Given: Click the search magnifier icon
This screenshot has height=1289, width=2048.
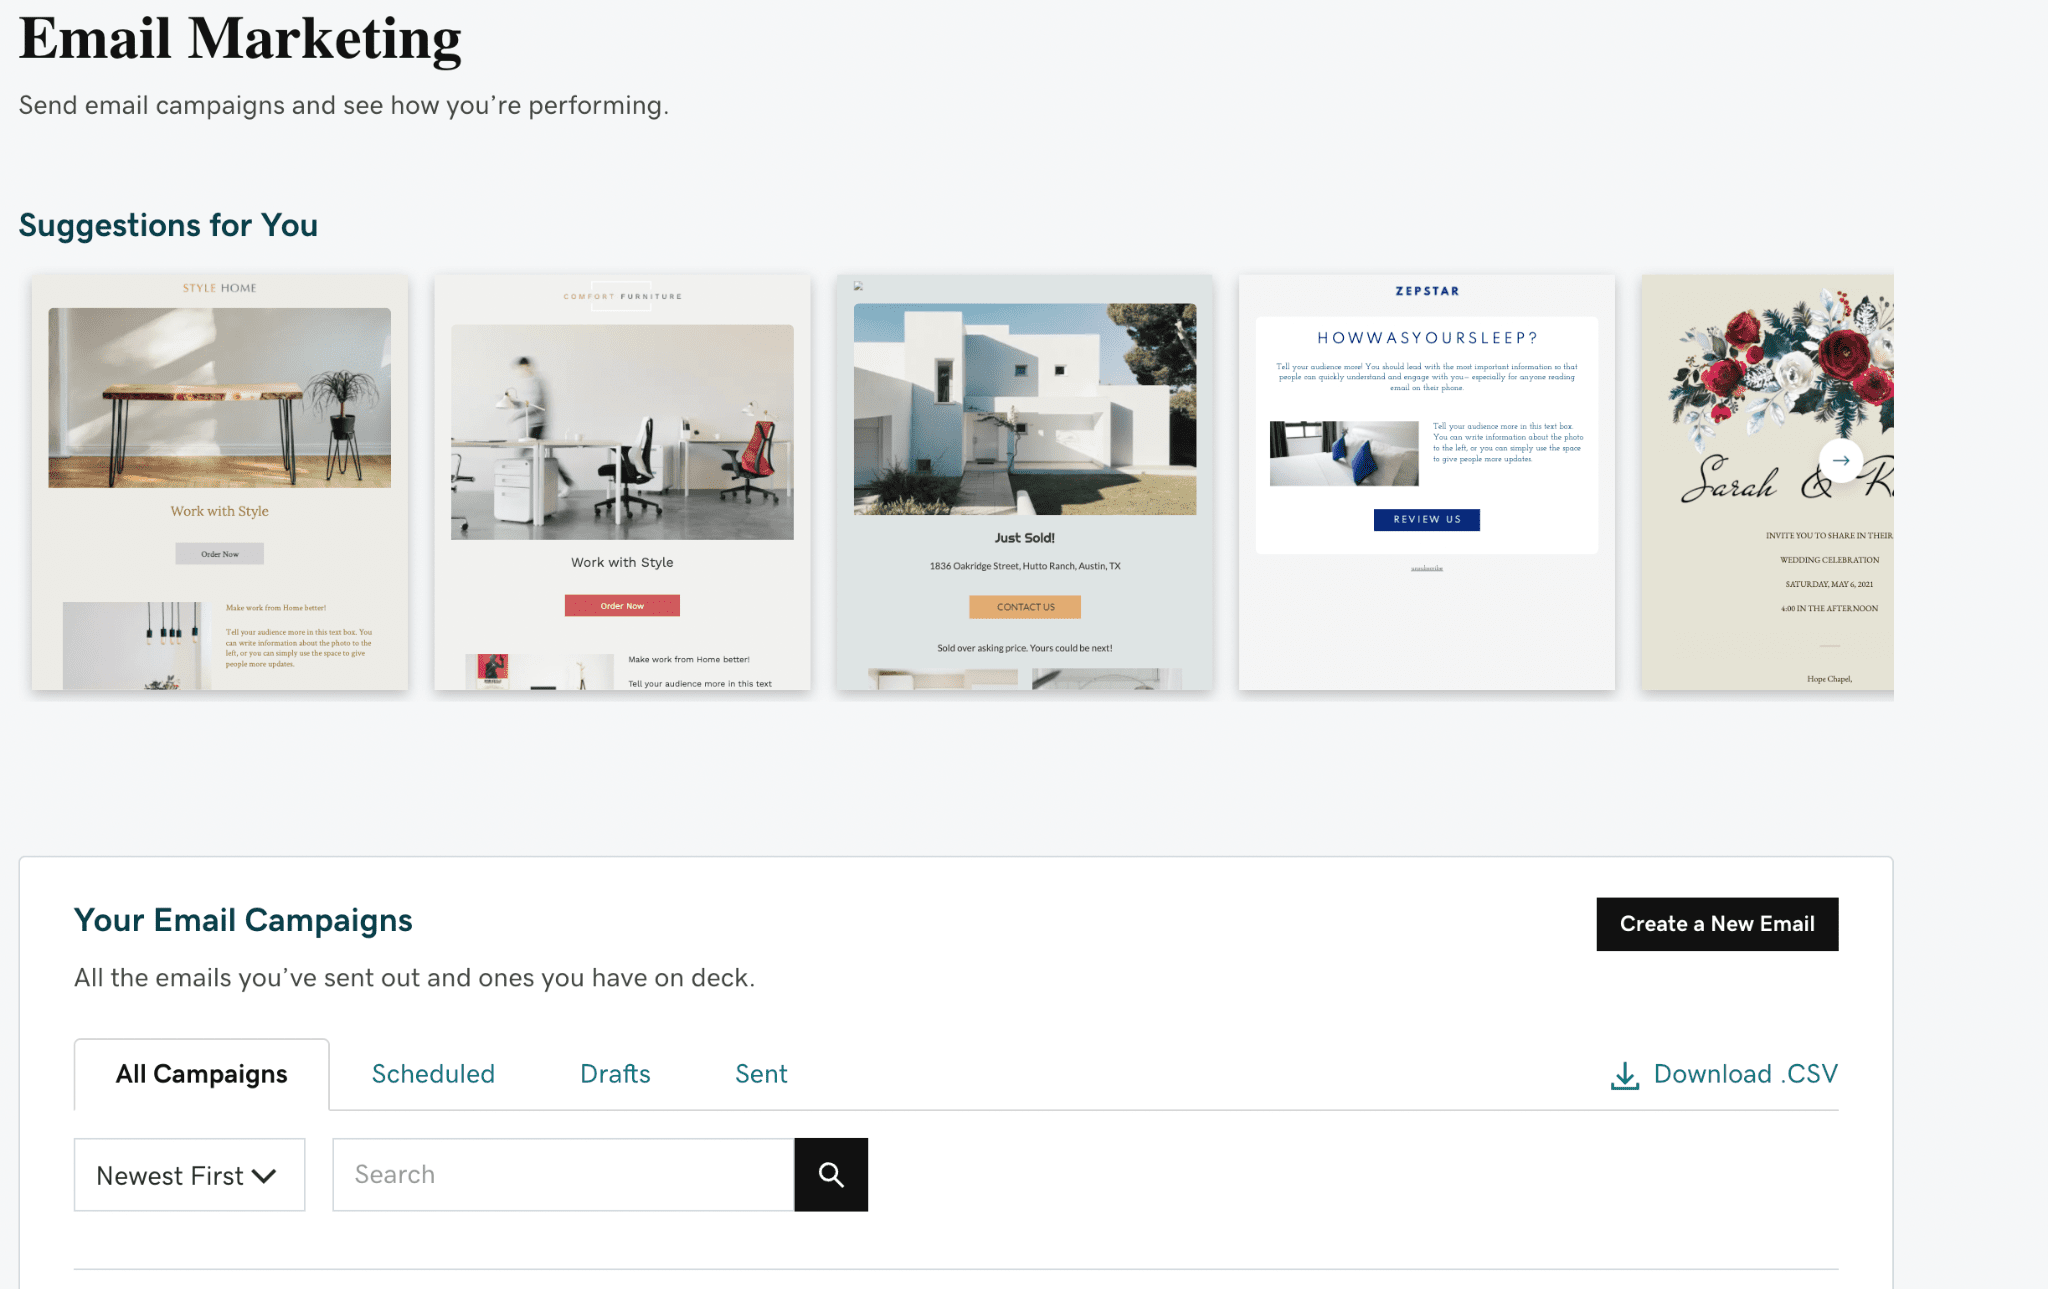Looking at the screenshot, I should point(832,1173).
